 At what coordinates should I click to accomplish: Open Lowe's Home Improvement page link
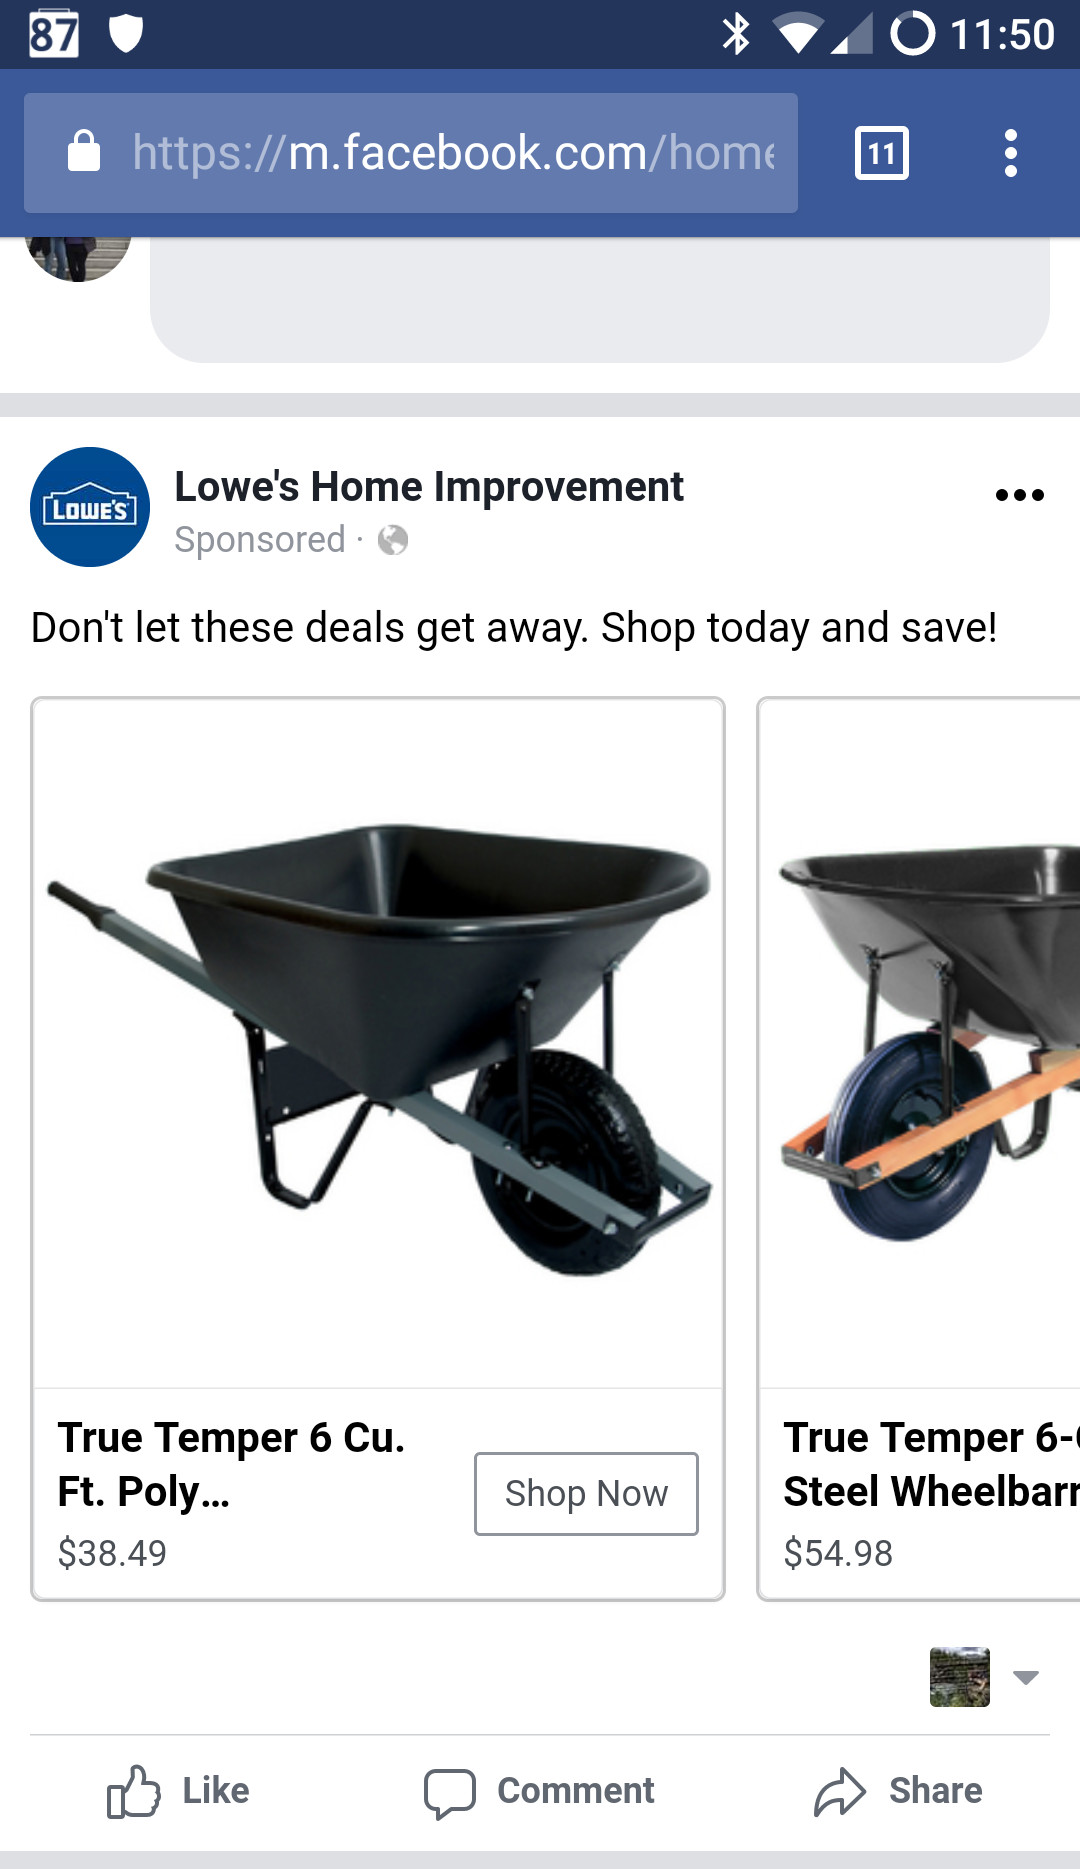(429, 487)
